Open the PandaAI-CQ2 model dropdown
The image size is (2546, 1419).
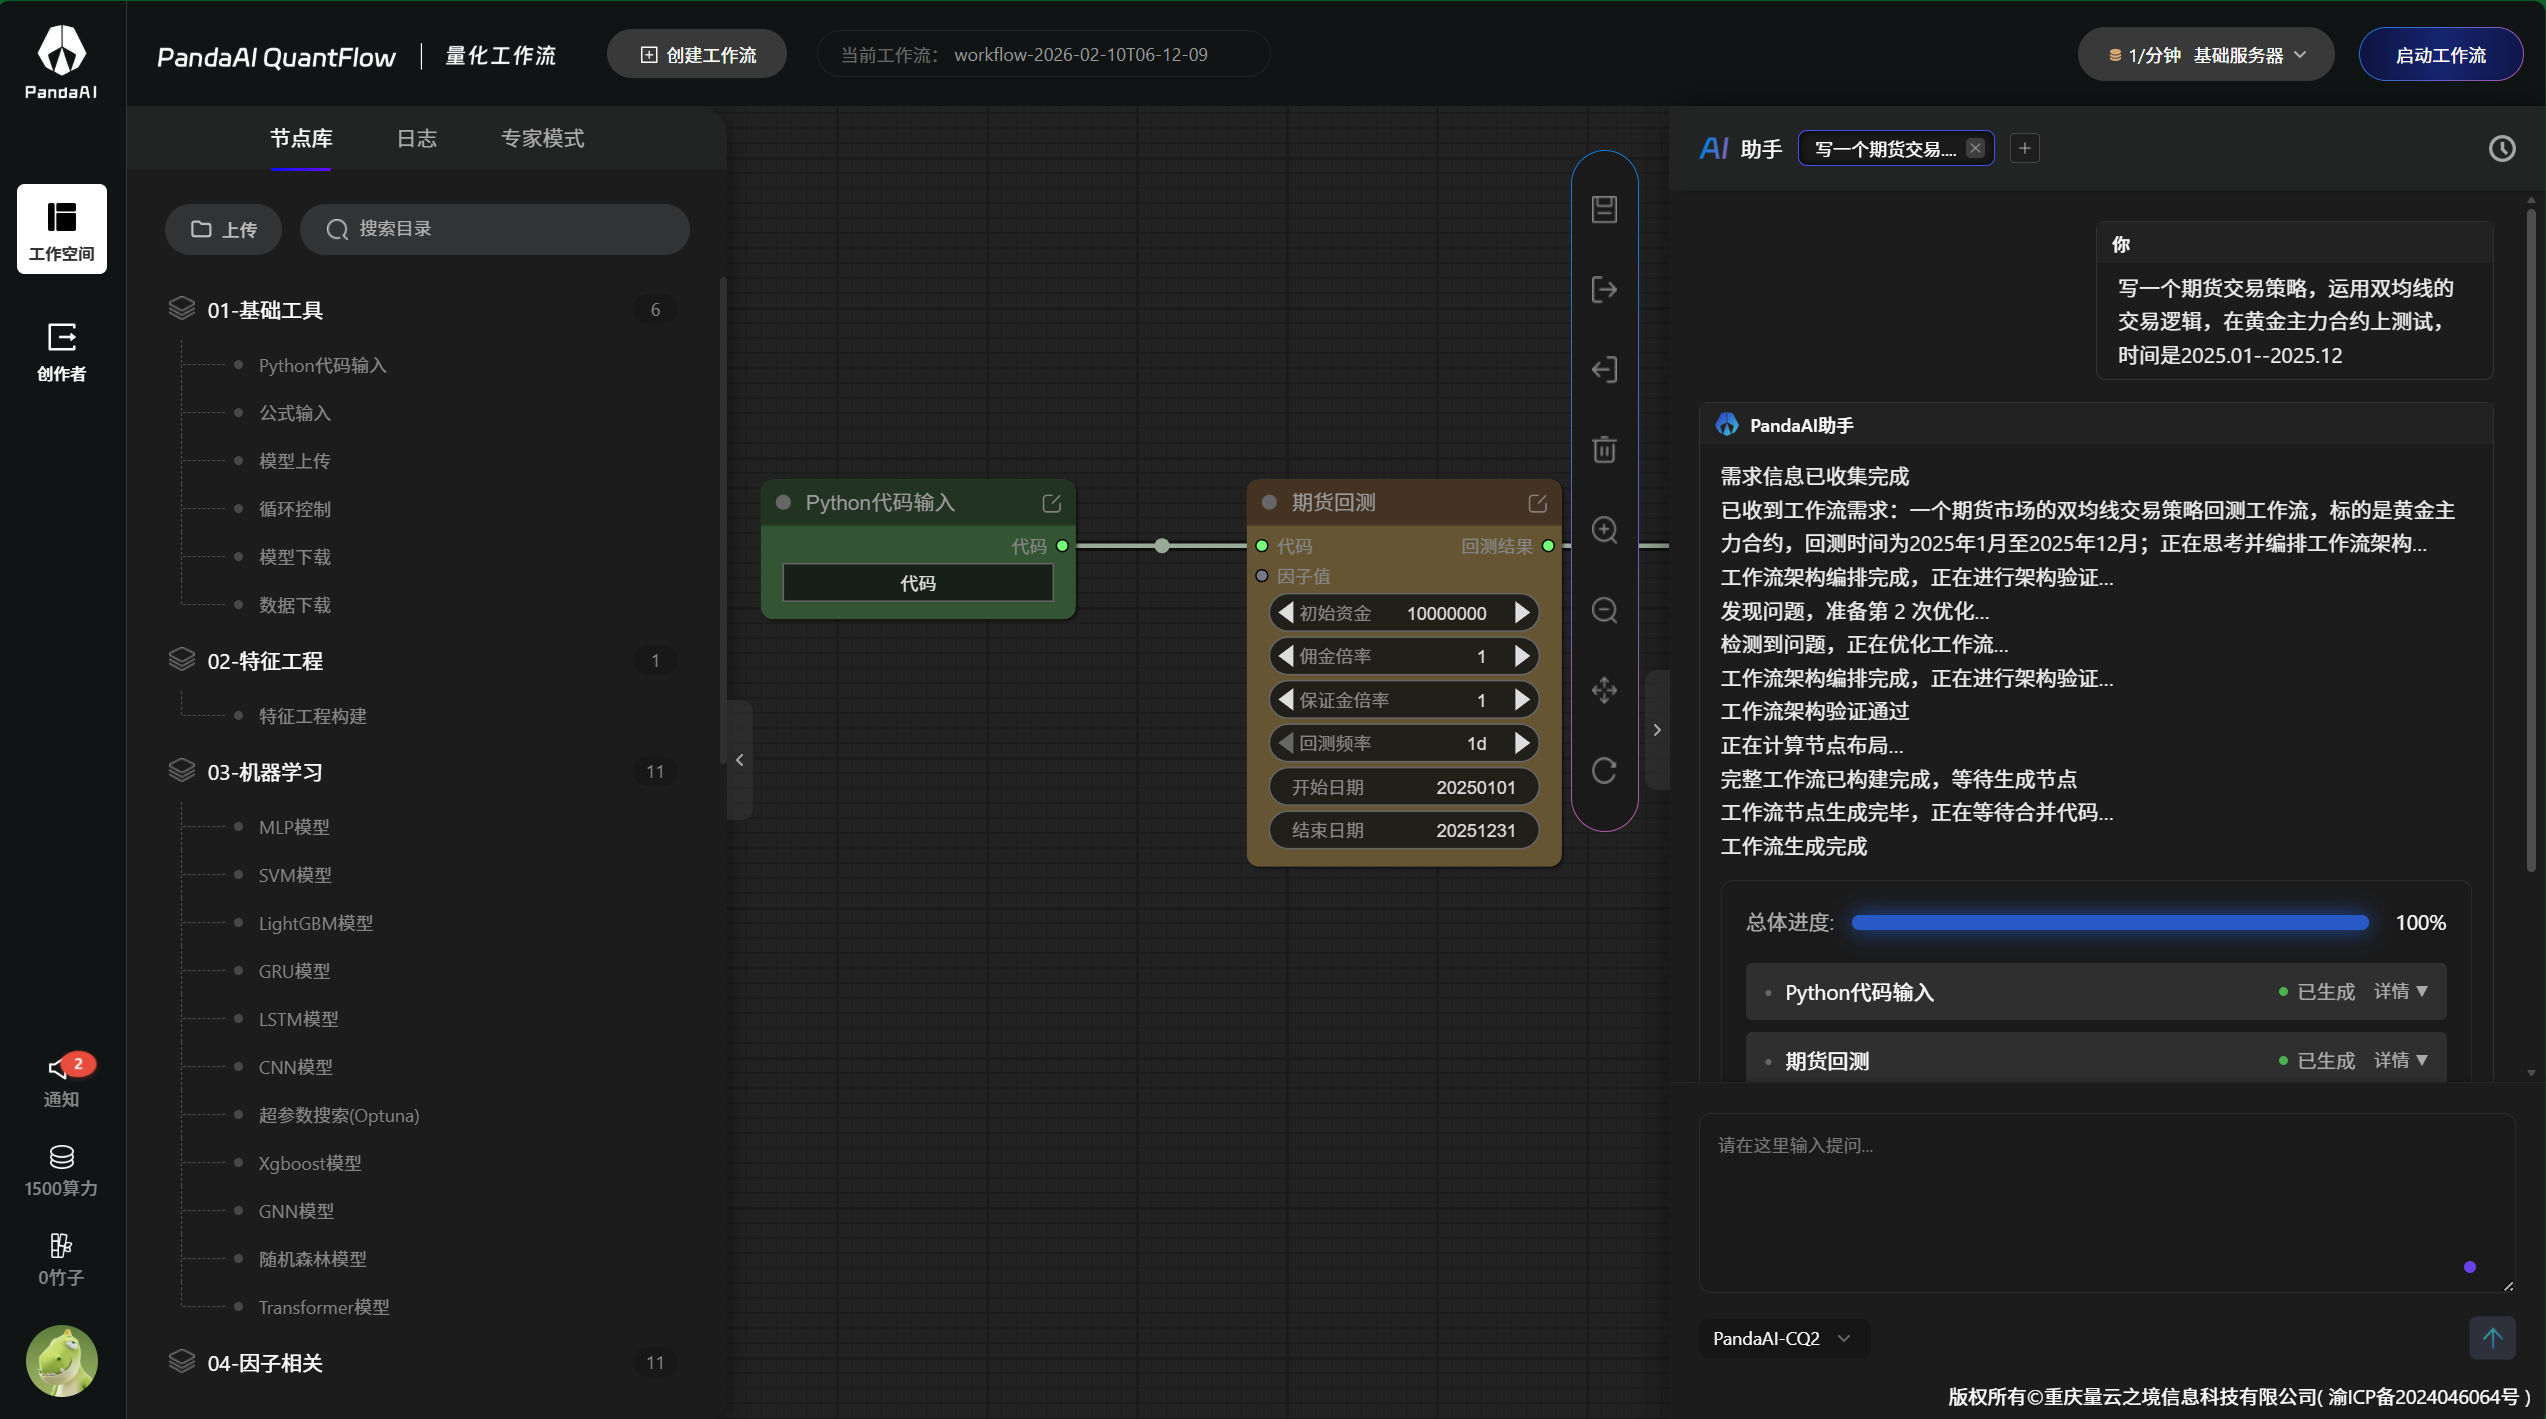1783,1338
